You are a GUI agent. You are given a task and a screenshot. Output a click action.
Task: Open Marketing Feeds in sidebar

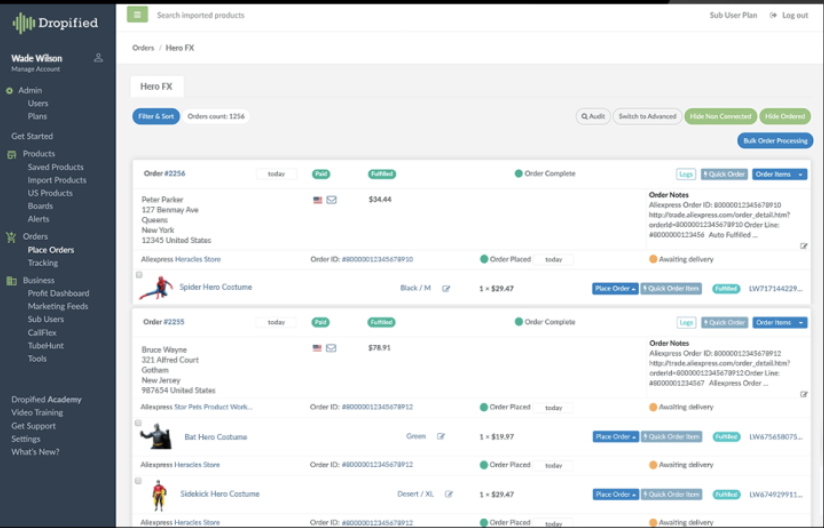point(58,306)
